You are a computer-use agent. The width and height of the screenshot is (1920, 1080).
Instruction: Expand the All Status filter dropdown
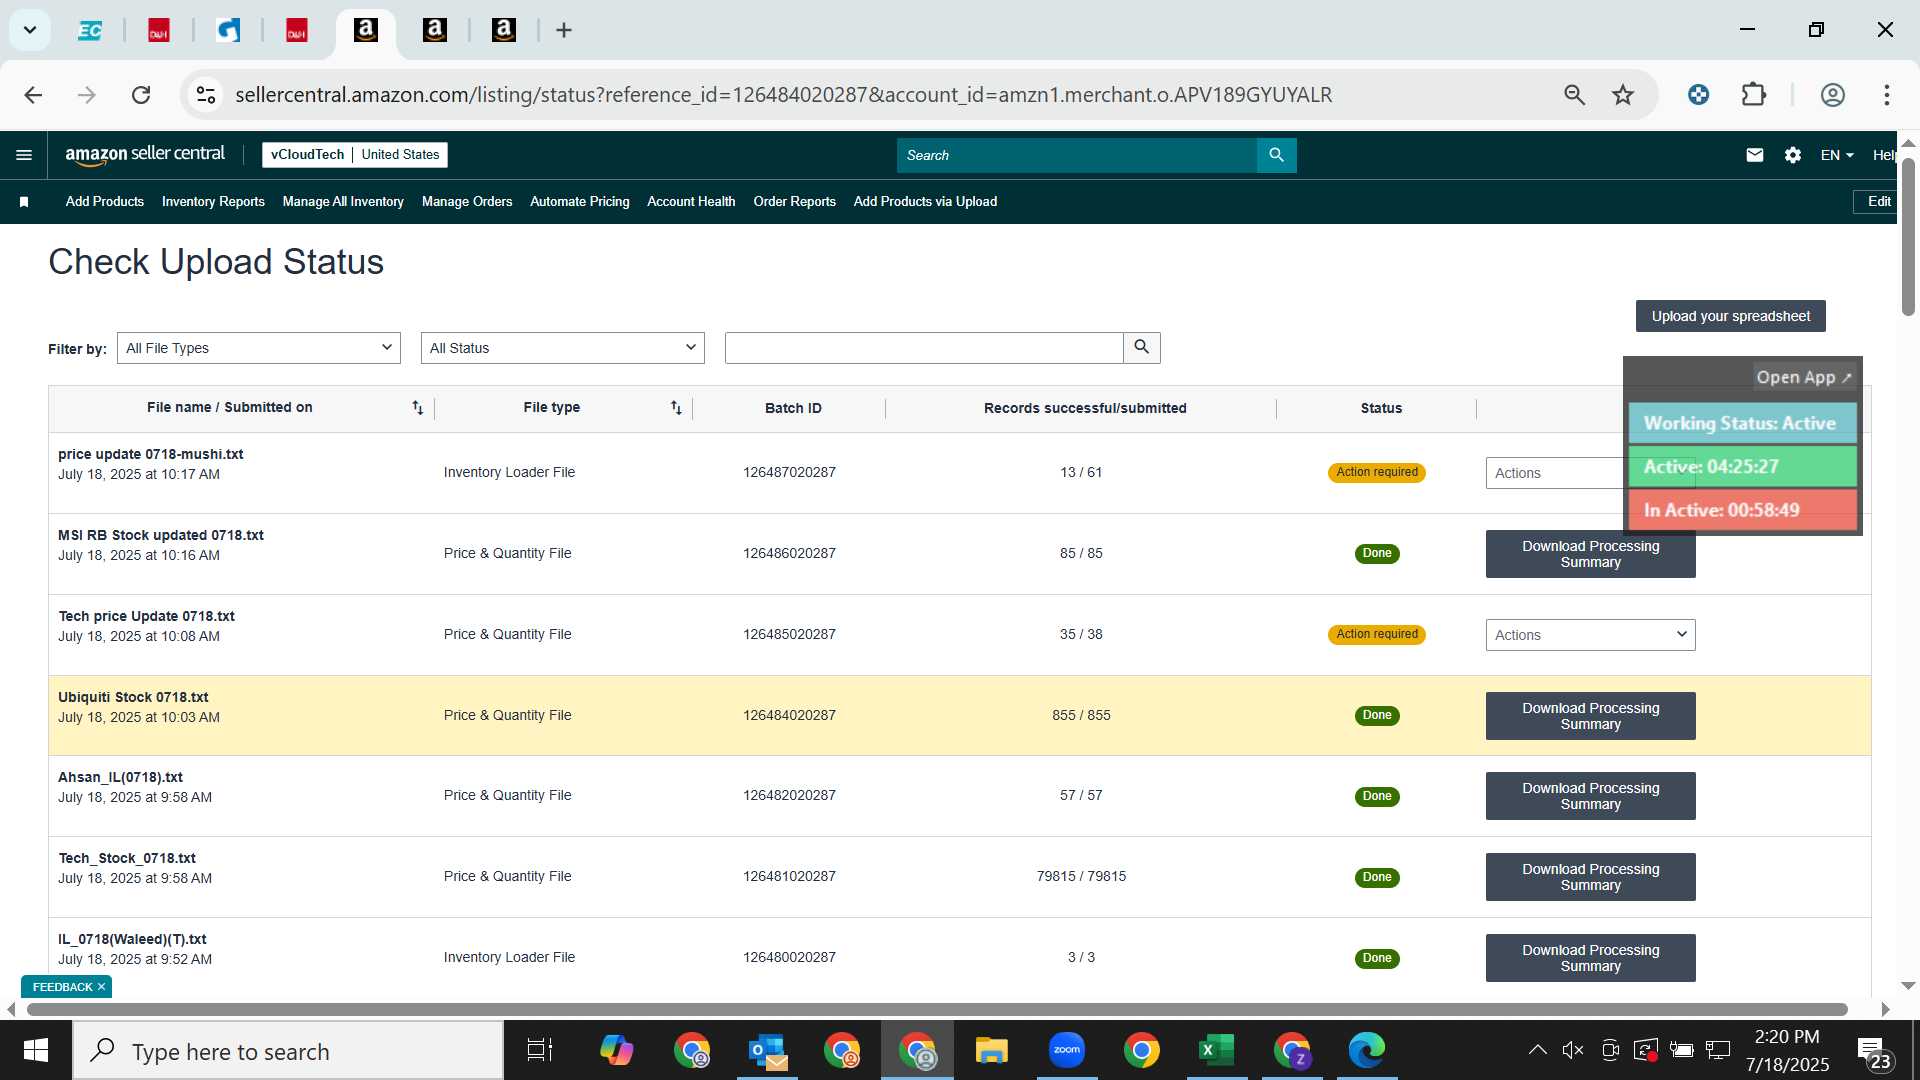coord(563,348)
